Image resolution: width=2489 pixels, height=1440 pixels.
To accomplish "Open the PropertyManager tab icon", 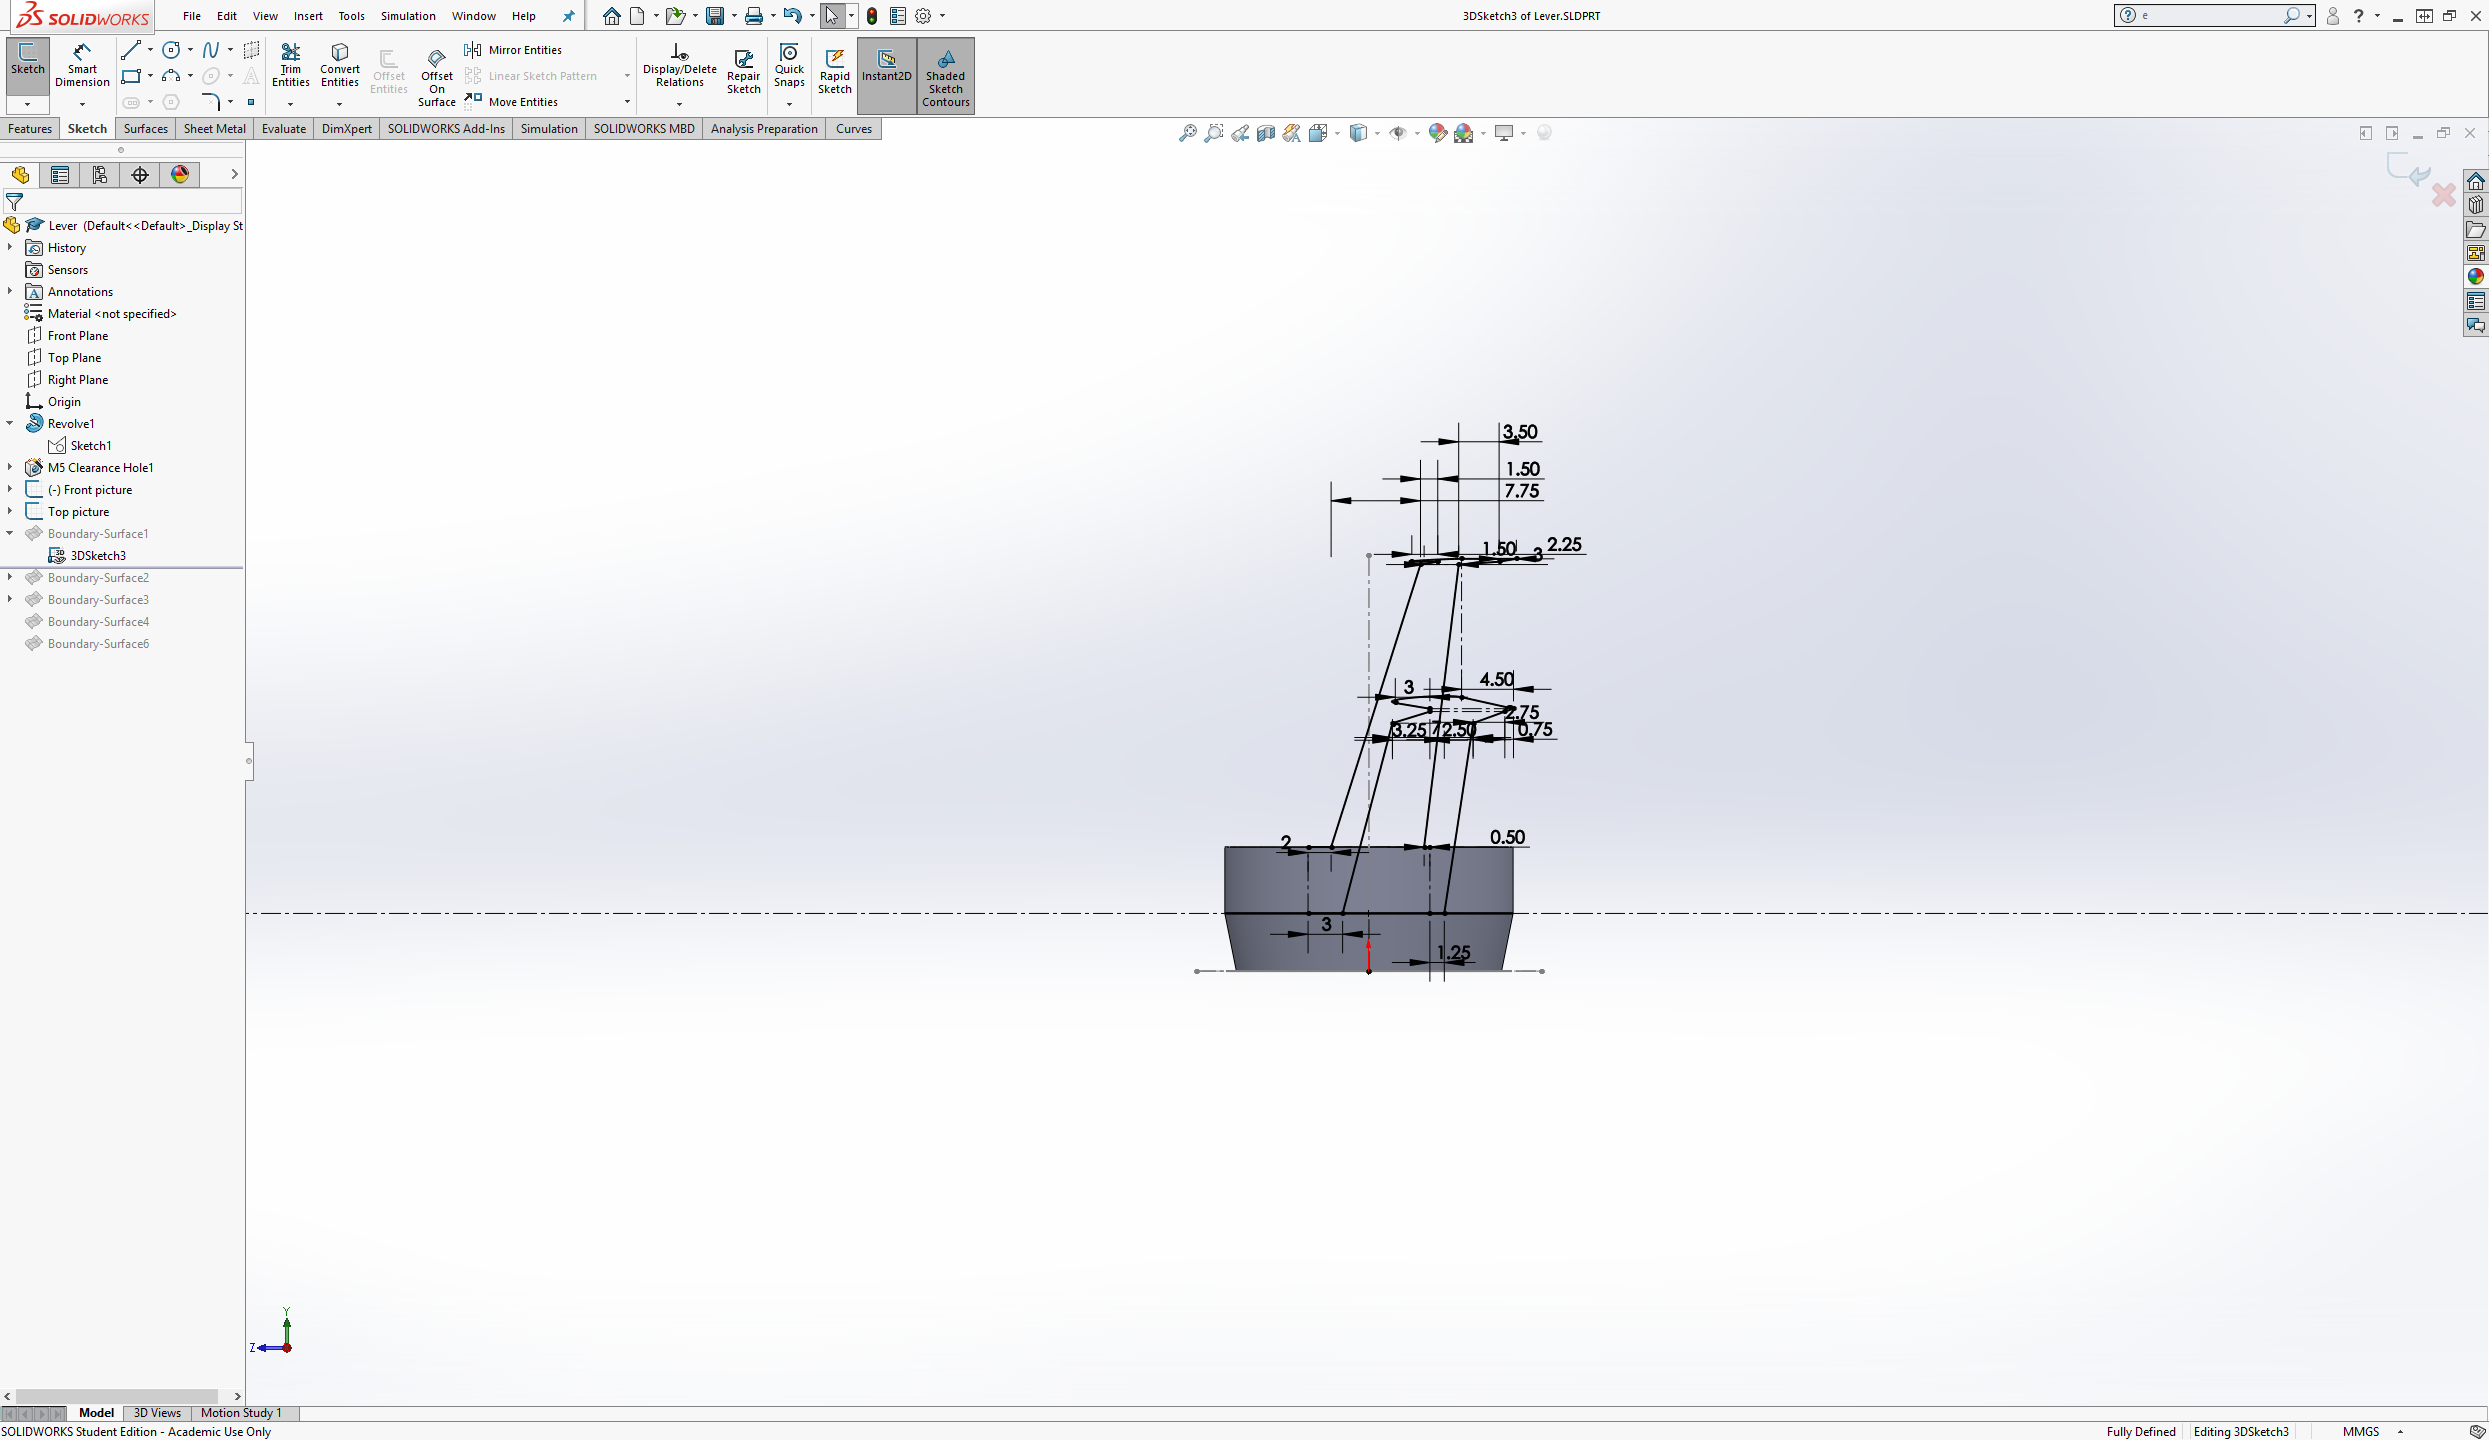I will (x=60, y=175).
